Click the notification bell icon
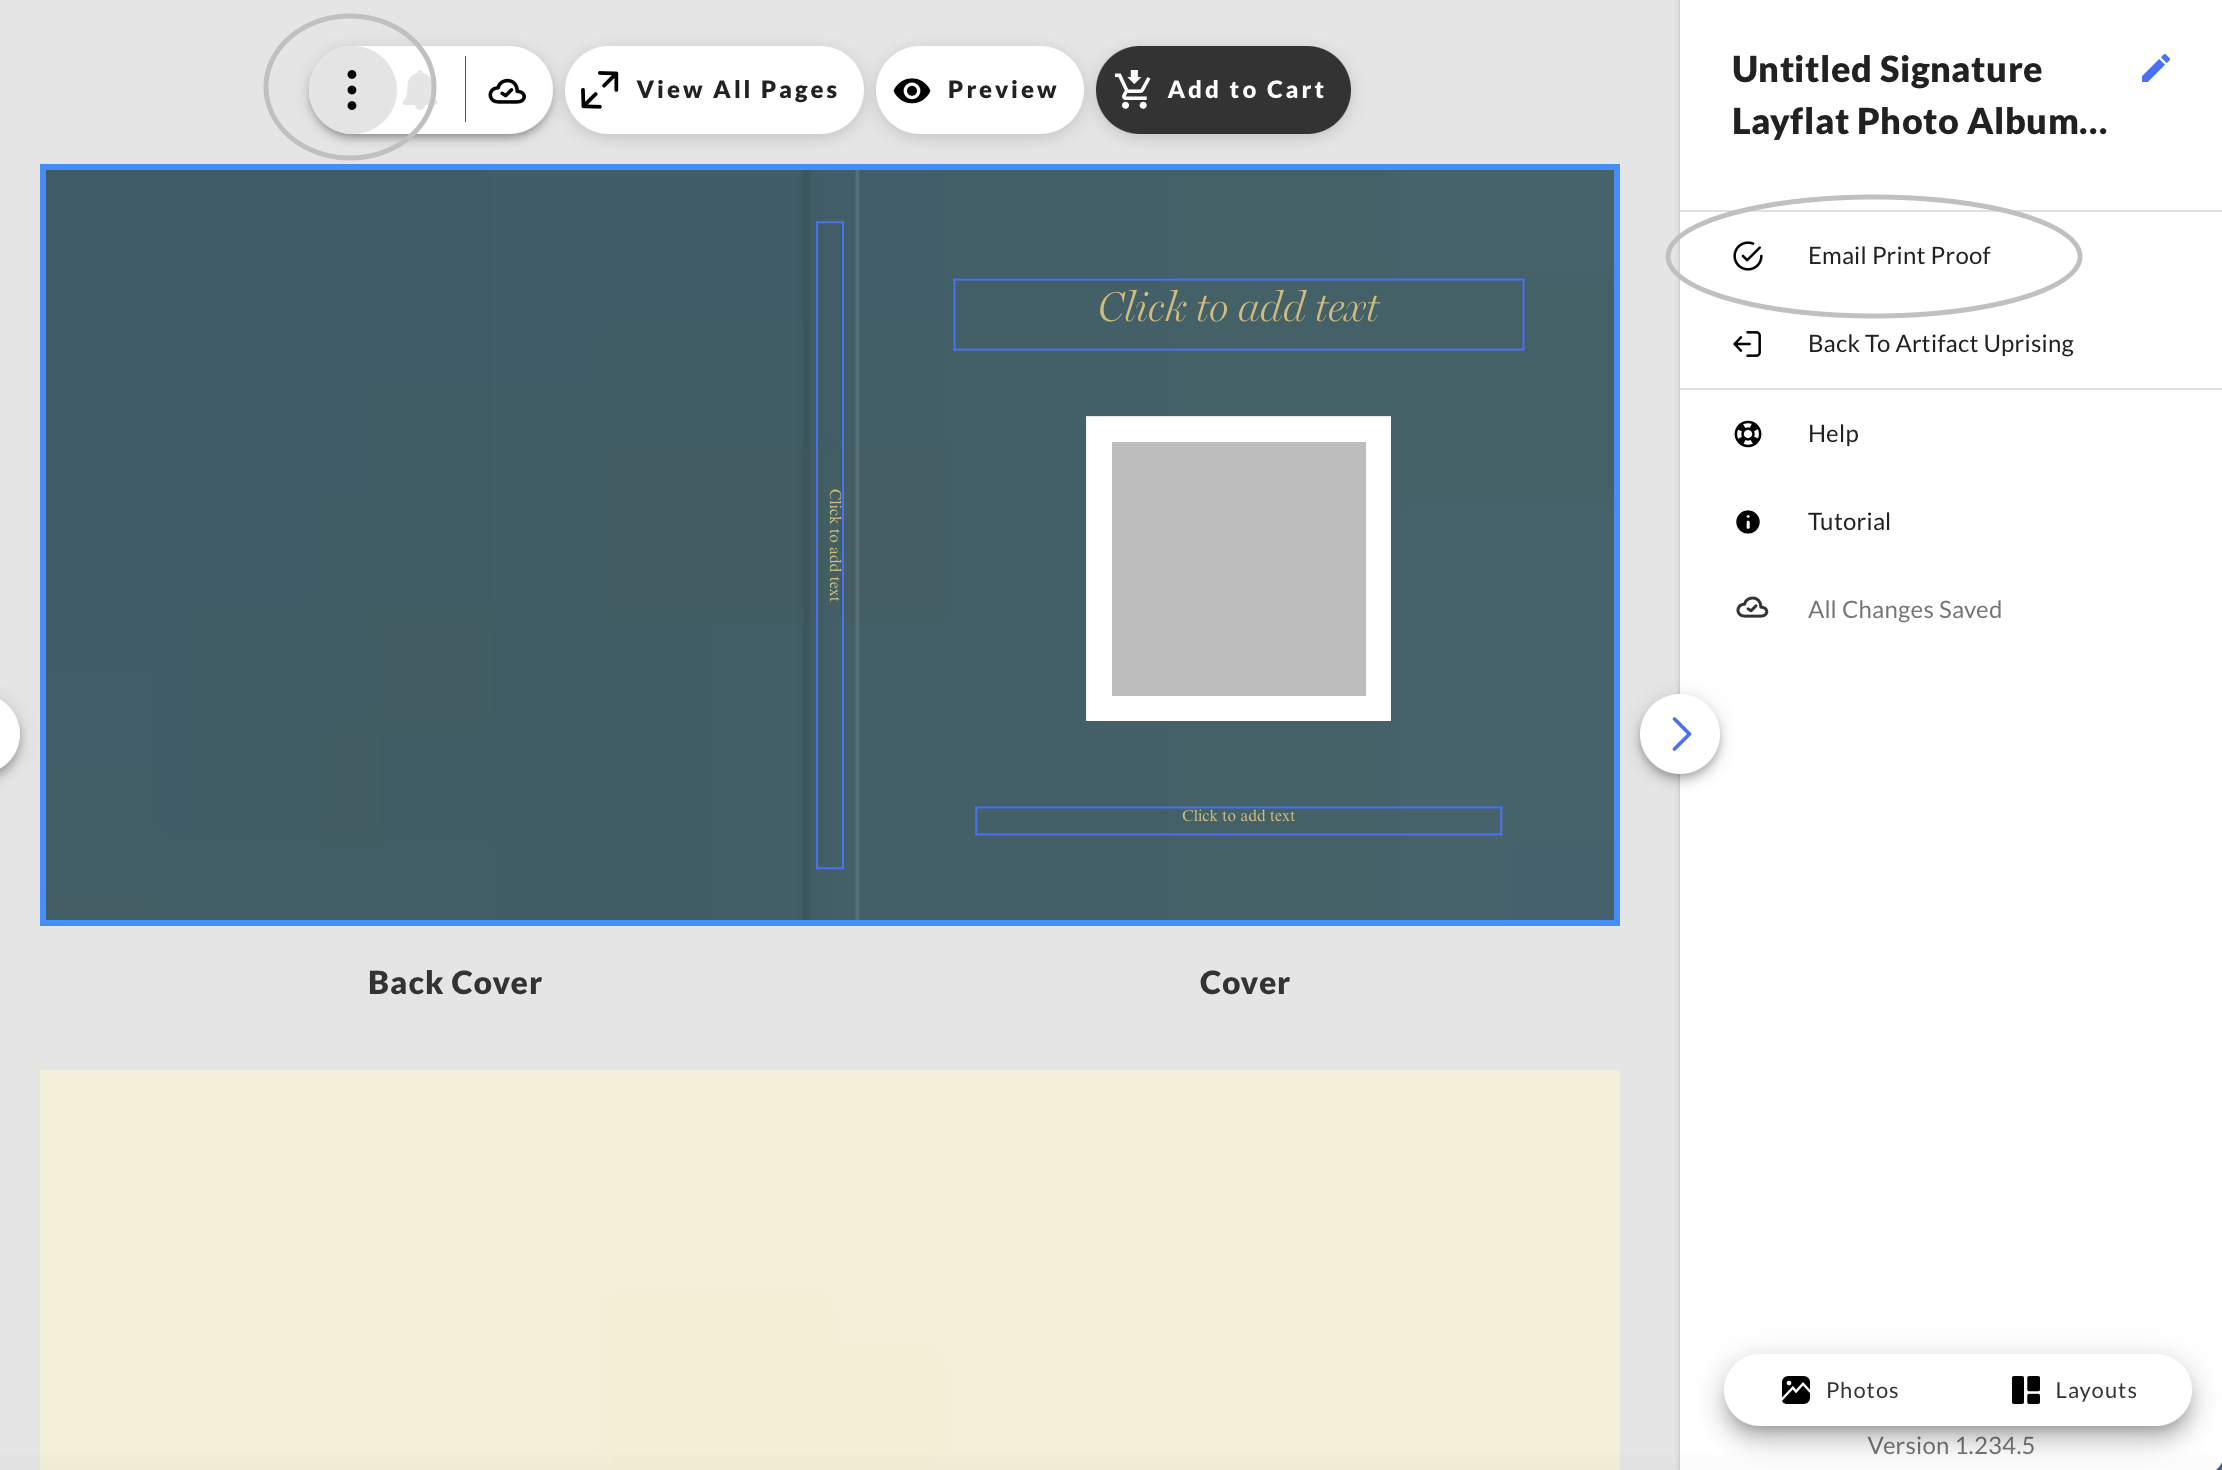 click(x=420, y=91)
